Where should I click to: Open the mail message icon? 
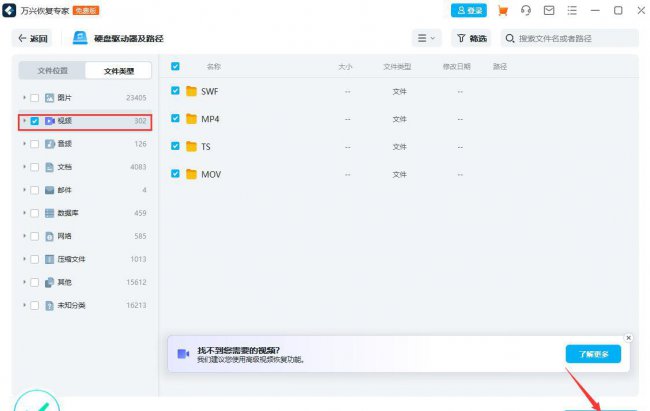click(x=549, y=10)
